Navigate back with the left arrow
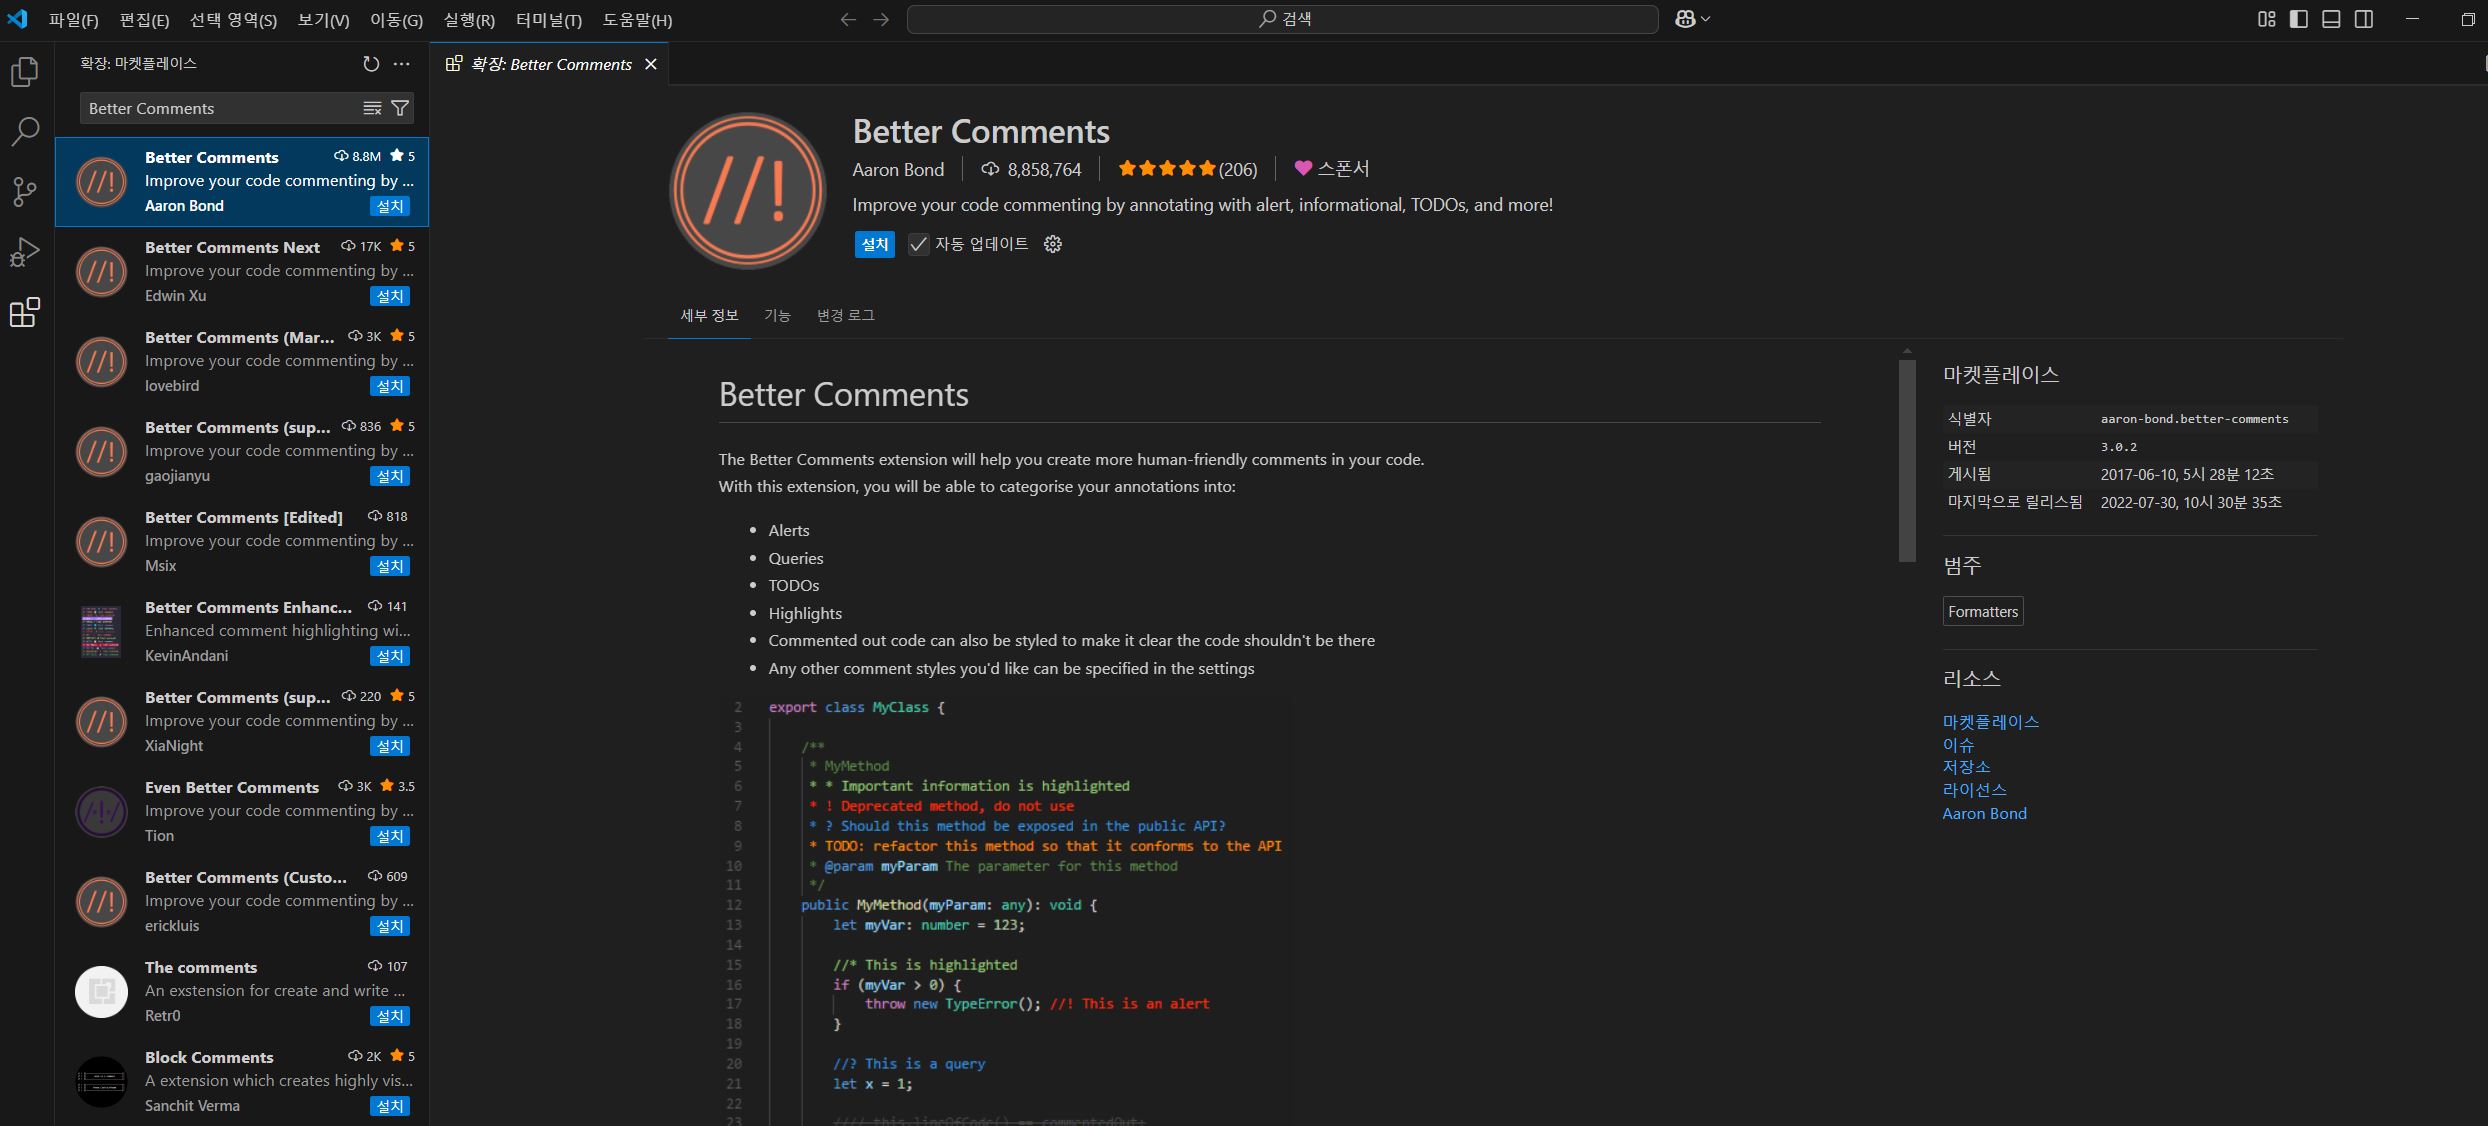The width and height of the screenshot is (2488, 1126). [848, 19]
